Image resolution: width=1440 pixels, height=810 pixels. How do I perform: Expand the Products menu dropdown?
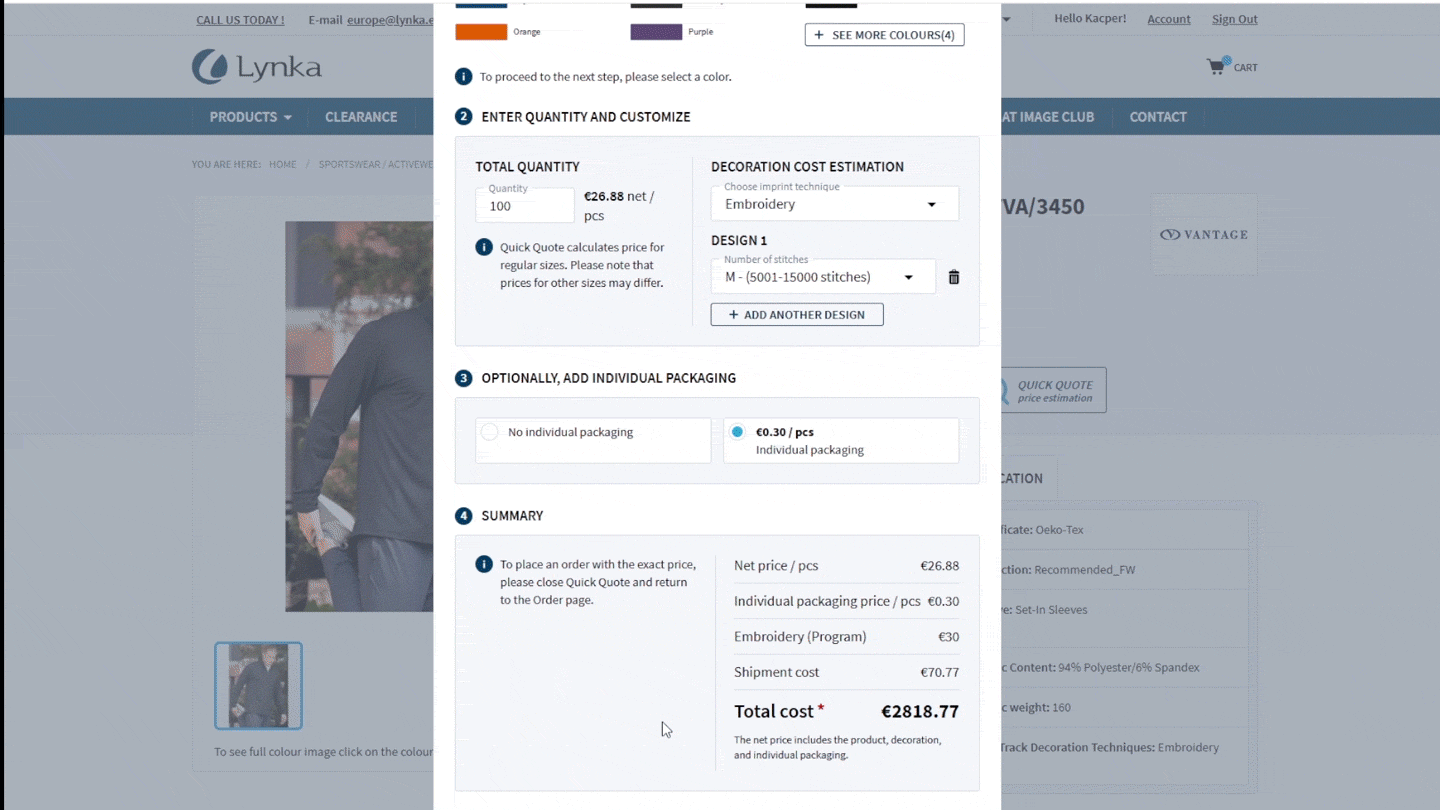[x=250, y=117]
